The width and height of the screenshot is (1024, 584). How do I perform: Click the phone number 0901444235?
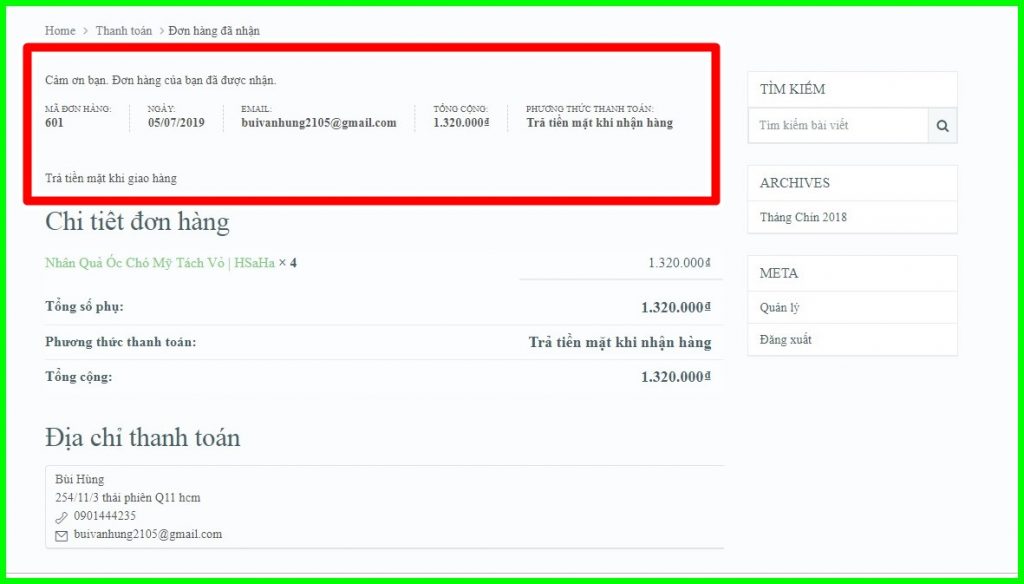105,516
